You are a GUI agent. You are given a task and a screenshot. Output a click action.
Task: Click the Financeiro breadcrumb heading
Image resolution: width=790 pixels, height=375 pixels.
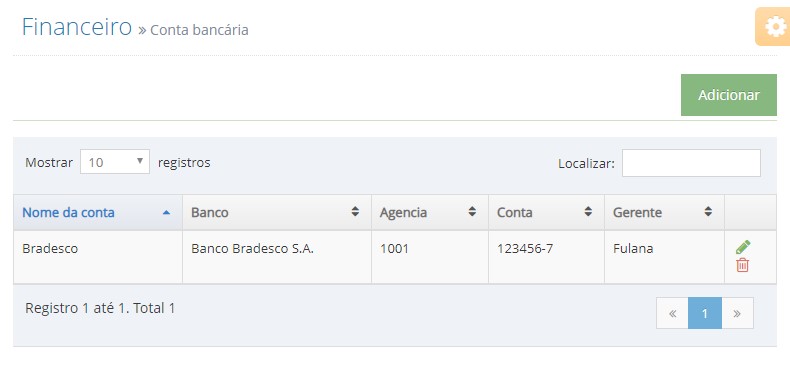(x=77, y=27)
